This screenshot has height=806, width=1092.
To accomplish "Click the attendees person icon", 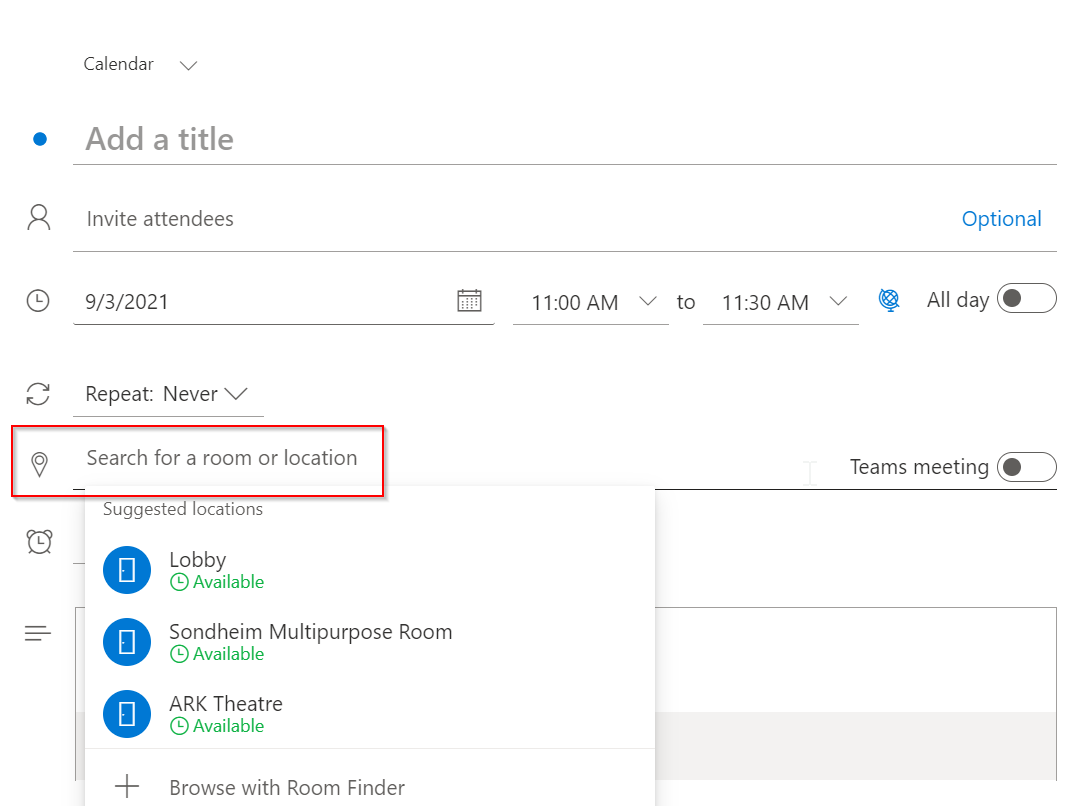I will 39,219.
